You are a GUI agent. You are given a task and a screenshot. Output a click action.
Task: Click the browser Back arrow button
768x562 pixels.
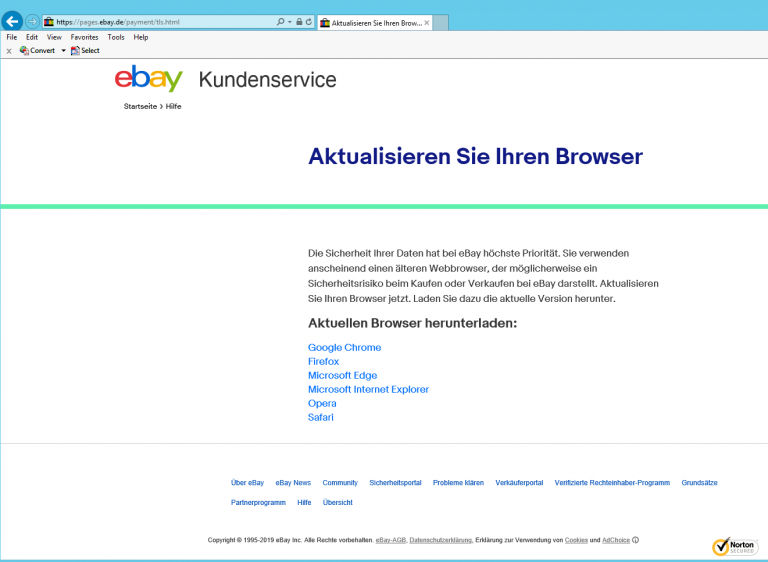tap(12, 22)
